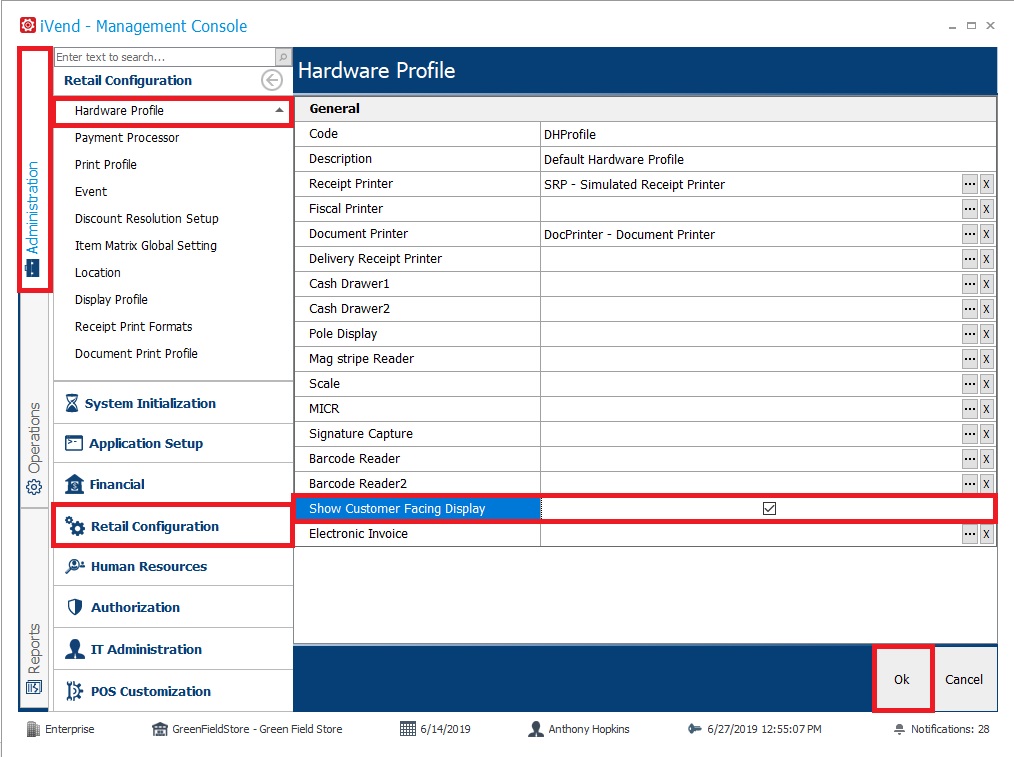Clear the Fiscal Printer field with X
The height and width of the screenshot is (757, 1014).
click(x=986, y=209)
